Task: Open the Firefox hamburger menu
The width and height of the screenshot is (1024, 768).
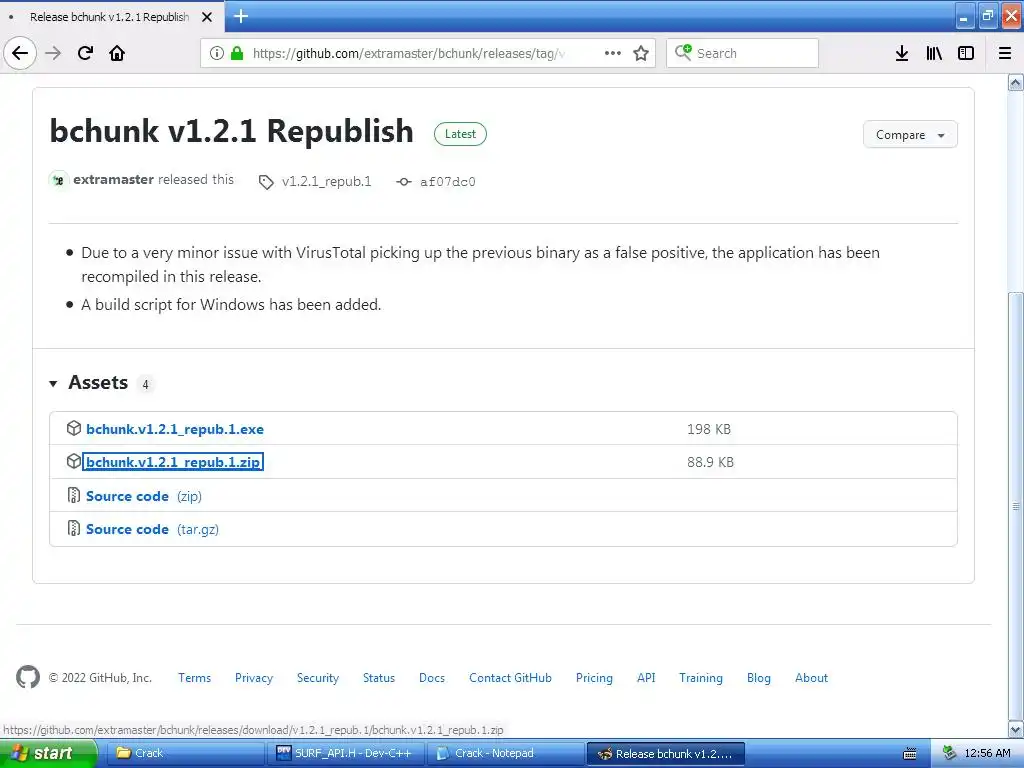Action: point(1005,53)
